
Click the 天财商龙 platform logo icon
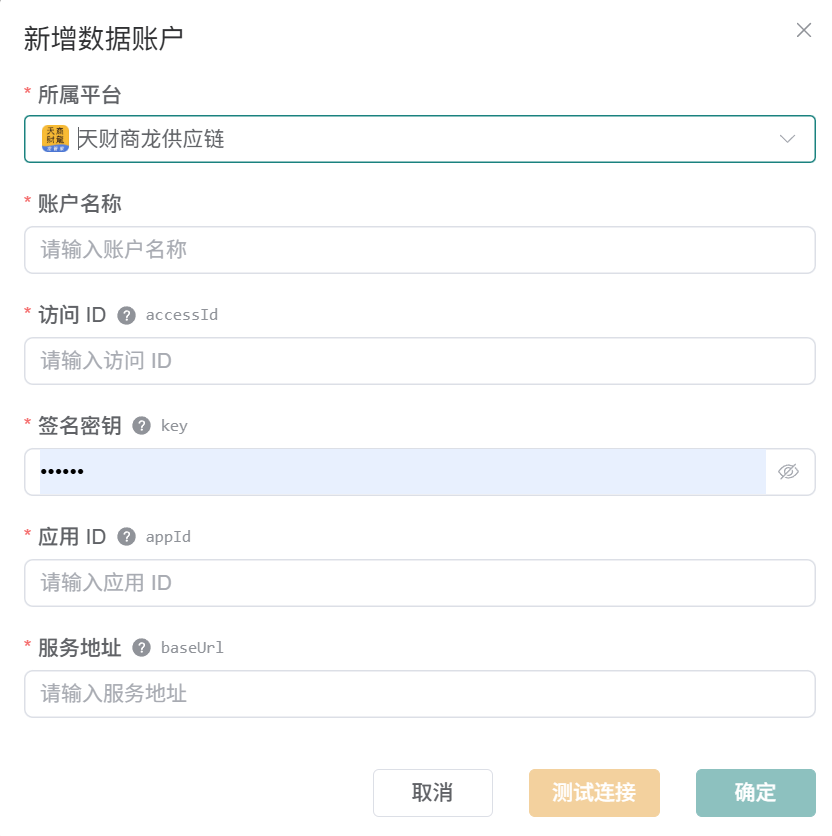[x=55, y=139]
